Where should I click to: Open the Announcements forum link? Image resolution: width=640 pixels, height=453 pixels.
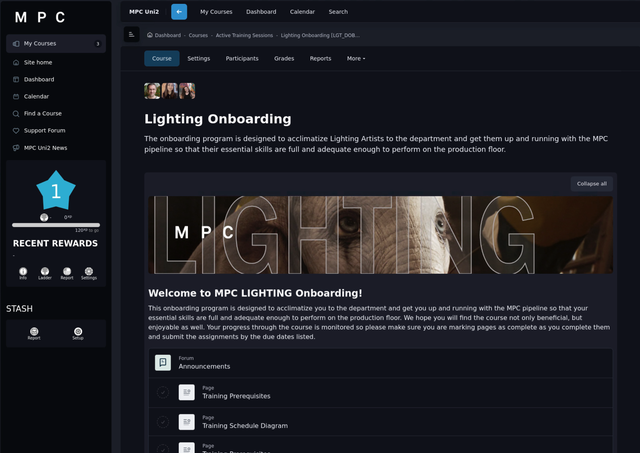204,366
